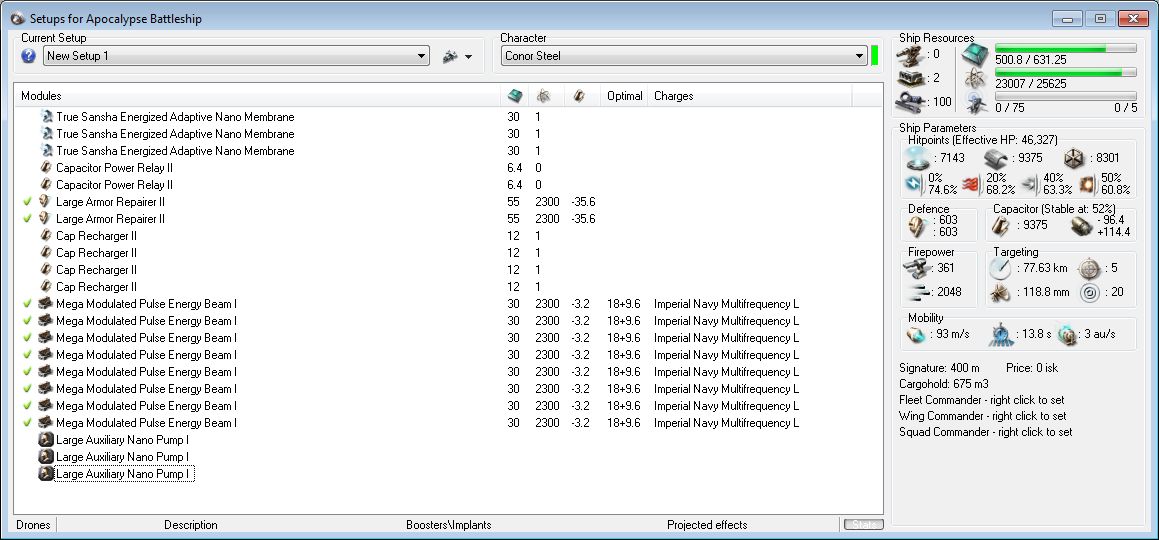The width and height of the screenshot is (1159, 540).
Task: Click the green character skills status indicator
Action: pos(875,55)
